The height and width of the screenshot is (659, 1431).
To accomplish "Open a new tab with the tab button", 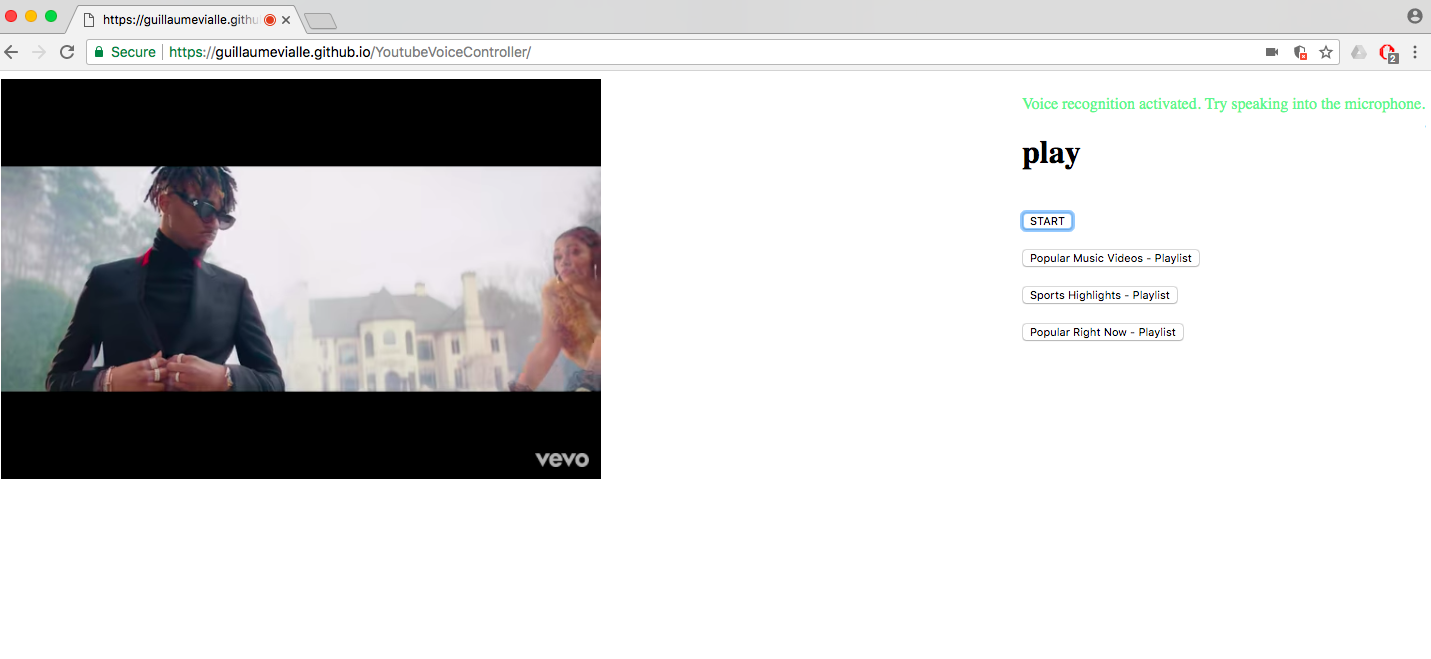I will click(320, 21).
